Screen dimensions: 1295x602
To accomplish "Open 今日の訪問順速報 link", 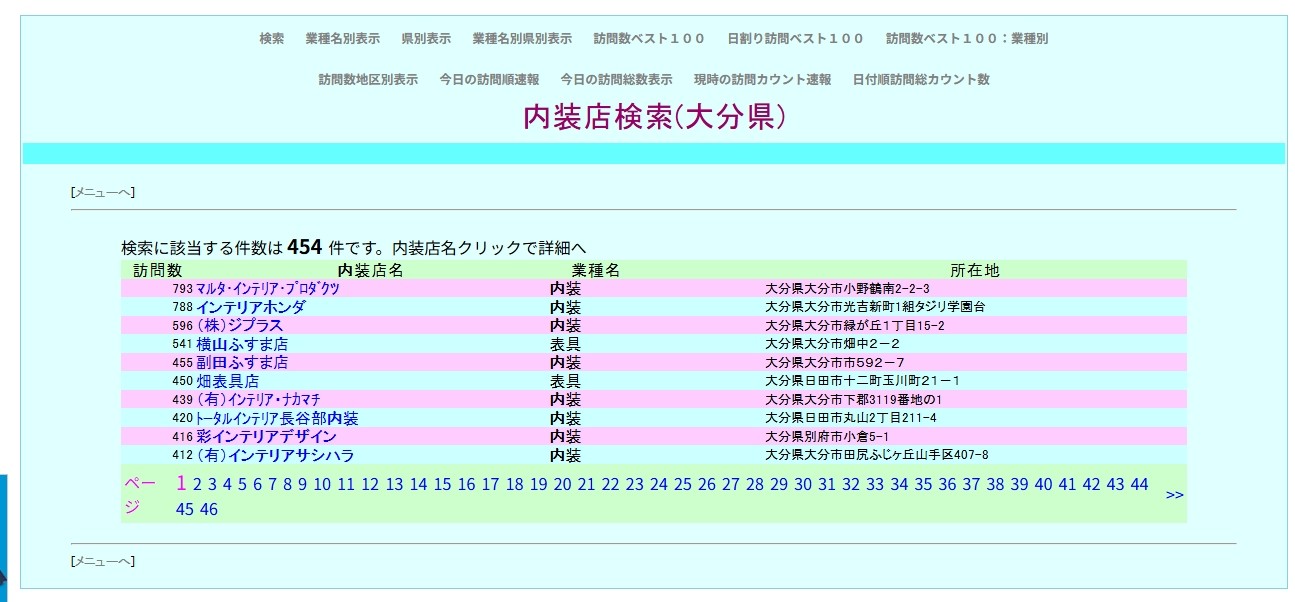I will [489, 80].
